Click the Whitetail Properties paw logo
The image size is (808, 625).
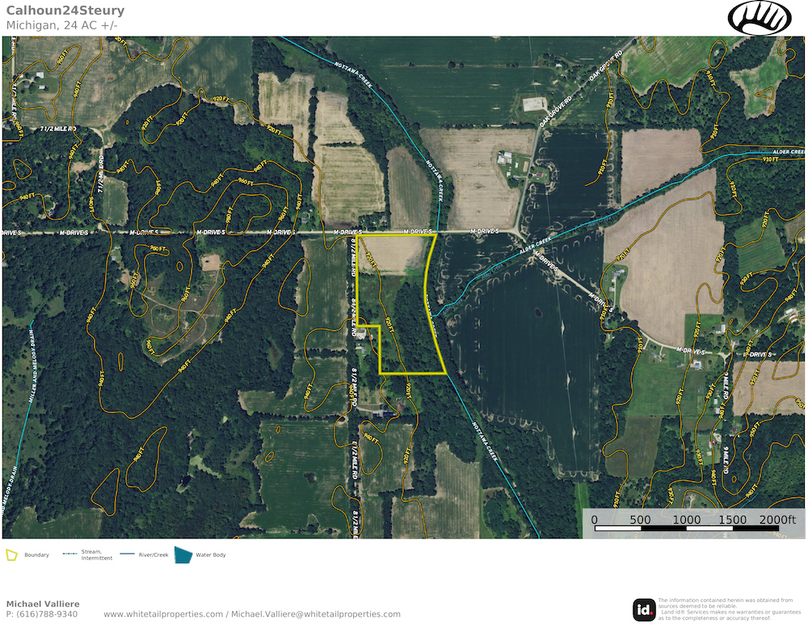[x=759, y=18]
